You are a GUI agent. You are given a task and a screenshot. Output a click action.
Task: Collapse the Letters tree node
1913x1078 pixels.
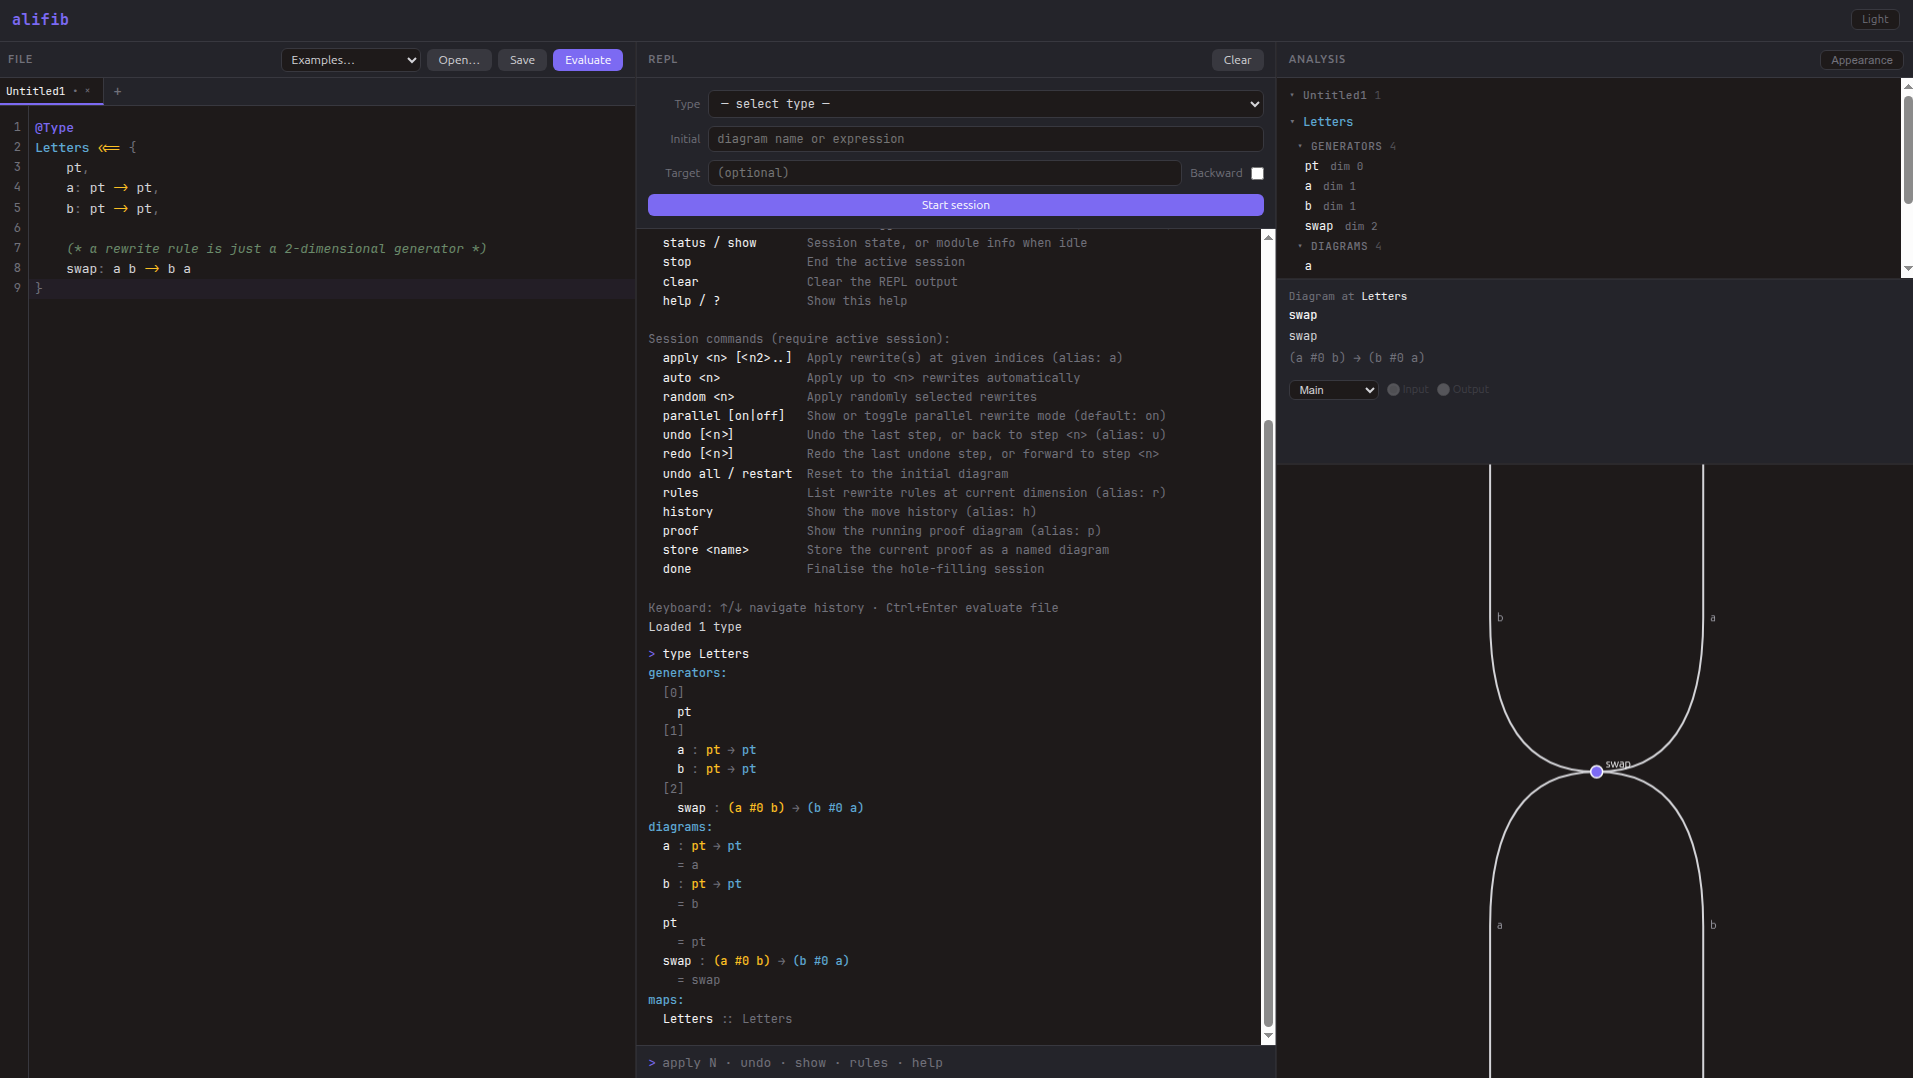click(x=1292, y=122)
